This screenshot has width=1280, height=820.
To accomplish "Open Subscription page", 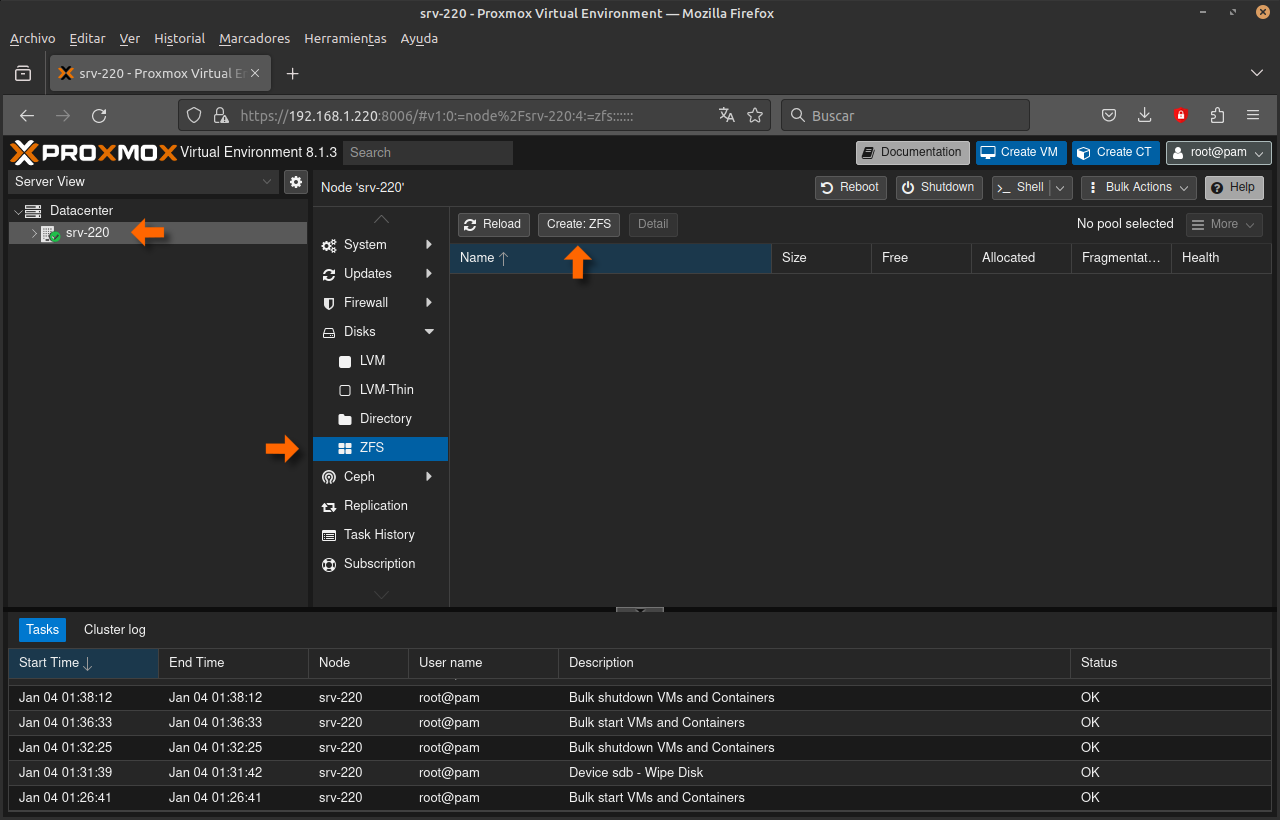I will [x=380, y=564].
